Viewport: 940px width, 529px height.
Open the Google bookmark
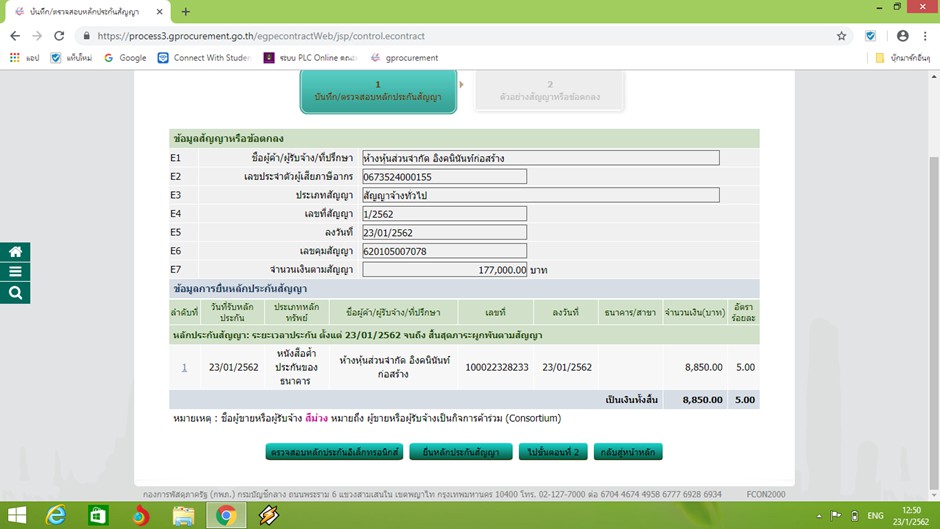(124, 58)
